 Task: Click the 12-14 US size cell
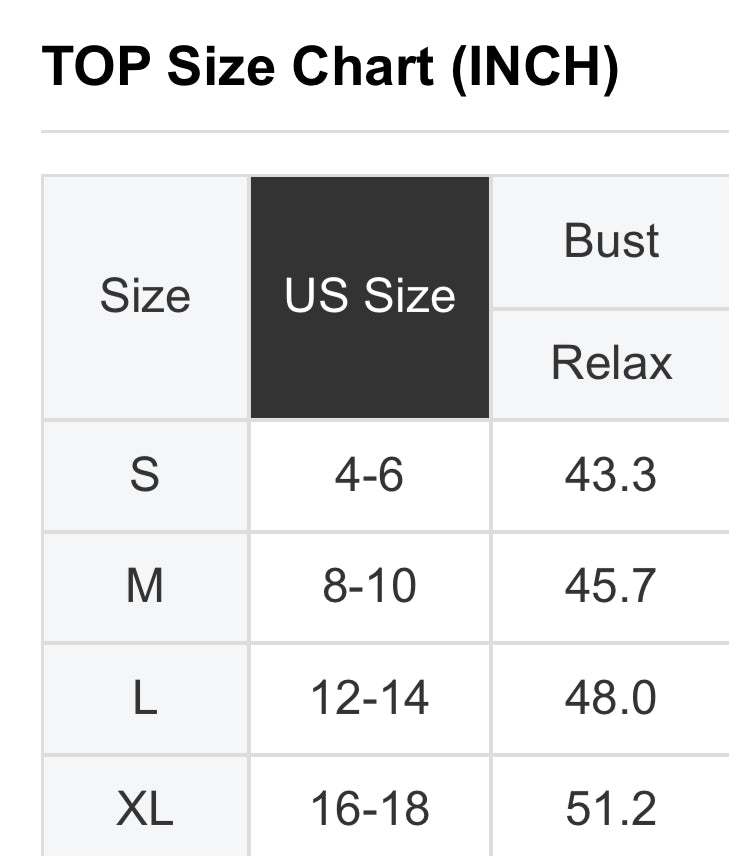pyautogui.click(x=369, y=698)
